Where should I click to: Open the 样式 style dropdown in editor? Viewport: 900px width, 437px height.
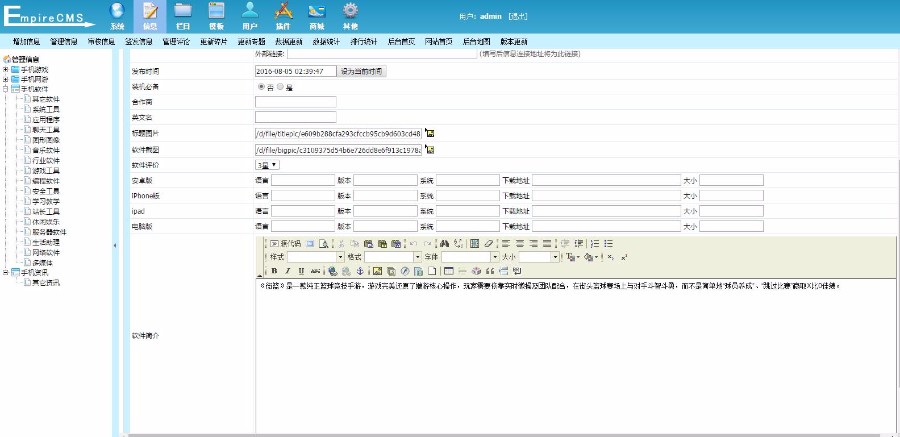coord(316,257)
